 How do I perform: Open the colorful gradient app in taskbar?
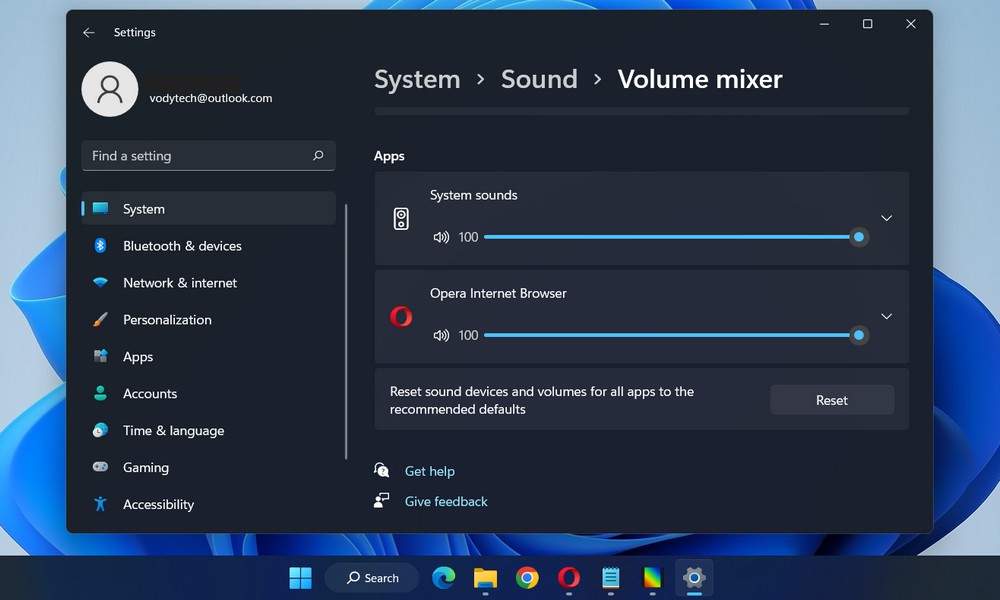(652, 578)
